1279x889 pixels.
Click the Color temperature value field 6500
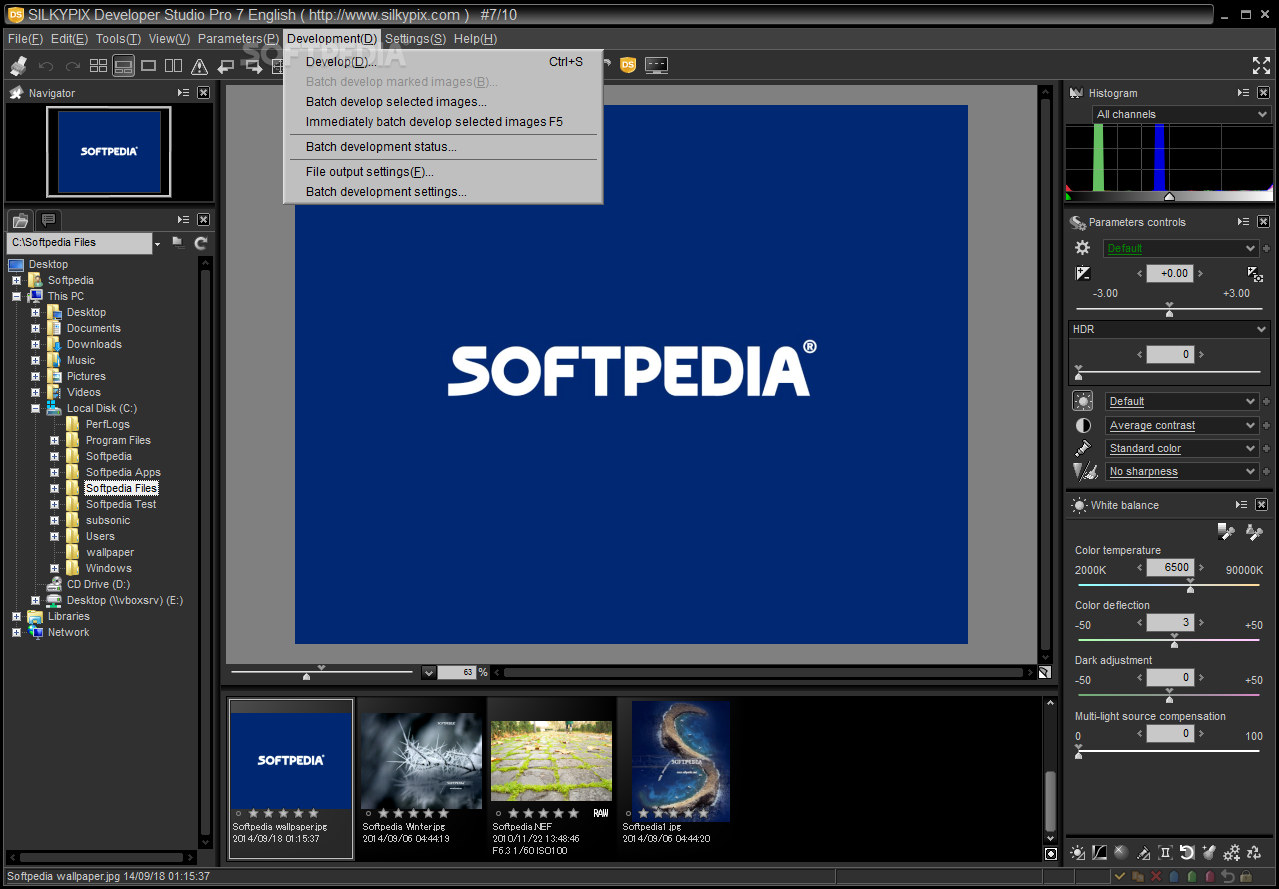1169,567
